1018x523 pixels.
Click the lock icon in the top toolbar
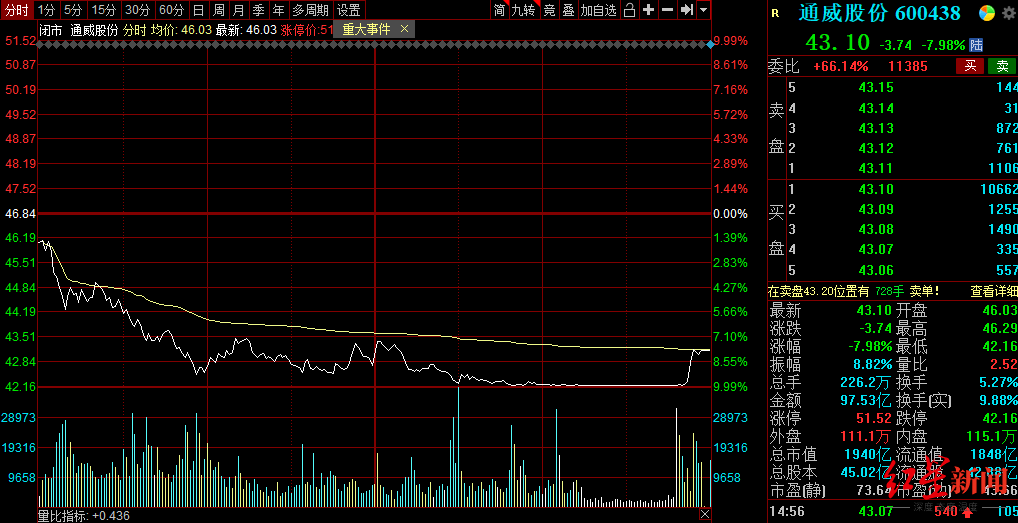coord(629,10)
